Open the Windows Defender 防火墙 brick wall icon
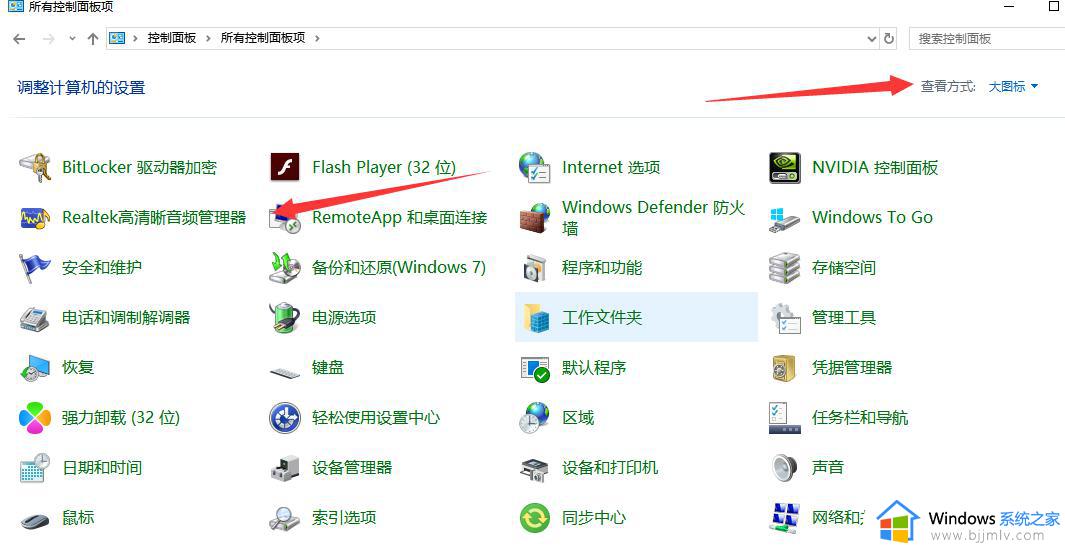 tap(535, 217)
